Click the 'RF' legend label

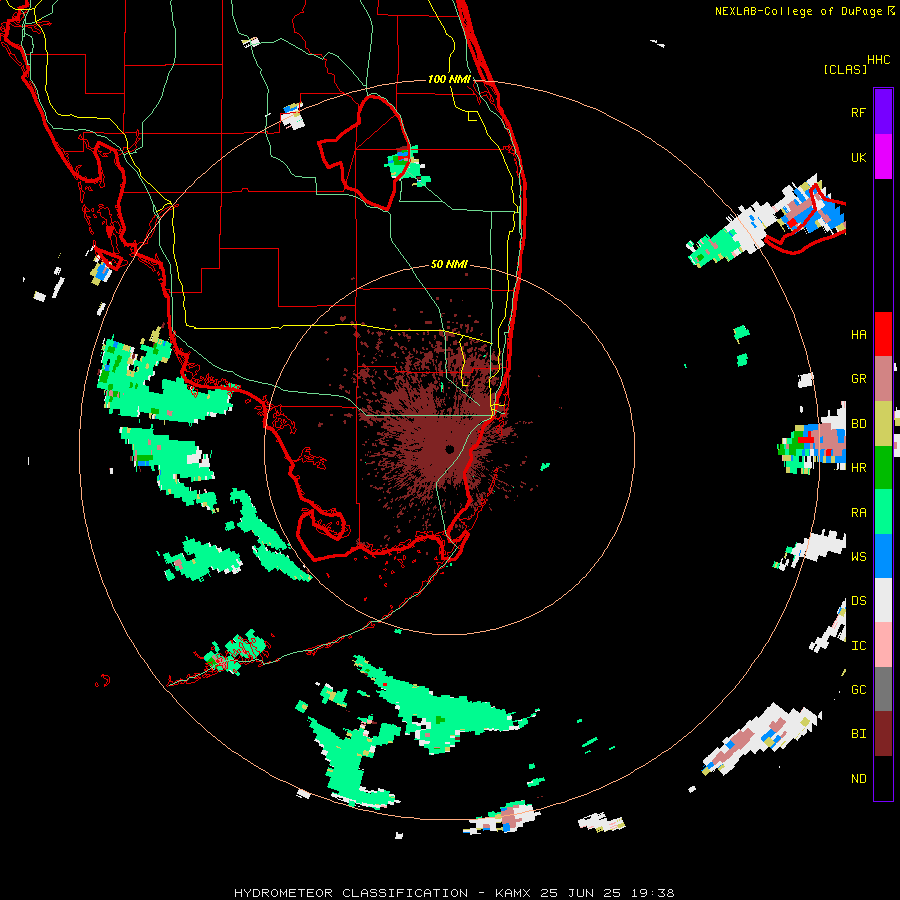tap(858, 112)
